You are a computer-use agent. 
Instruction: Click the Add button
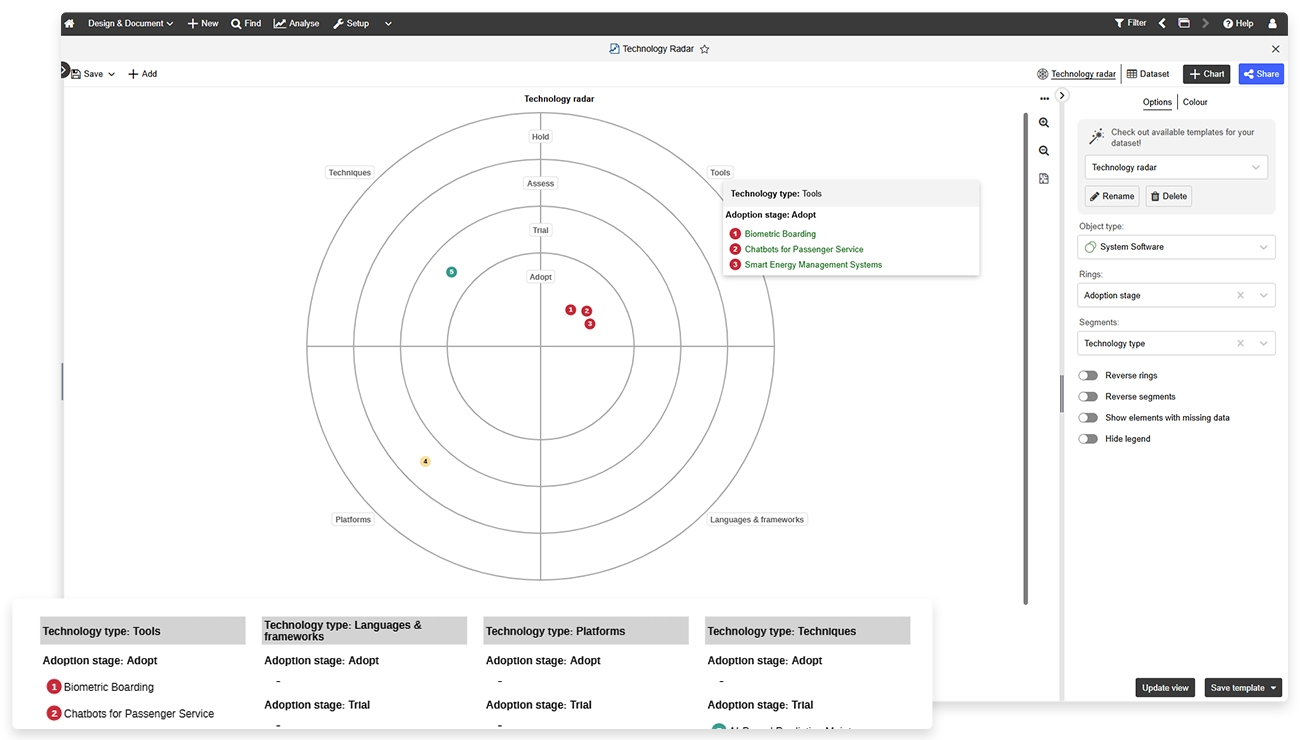[x=142, y=74]
